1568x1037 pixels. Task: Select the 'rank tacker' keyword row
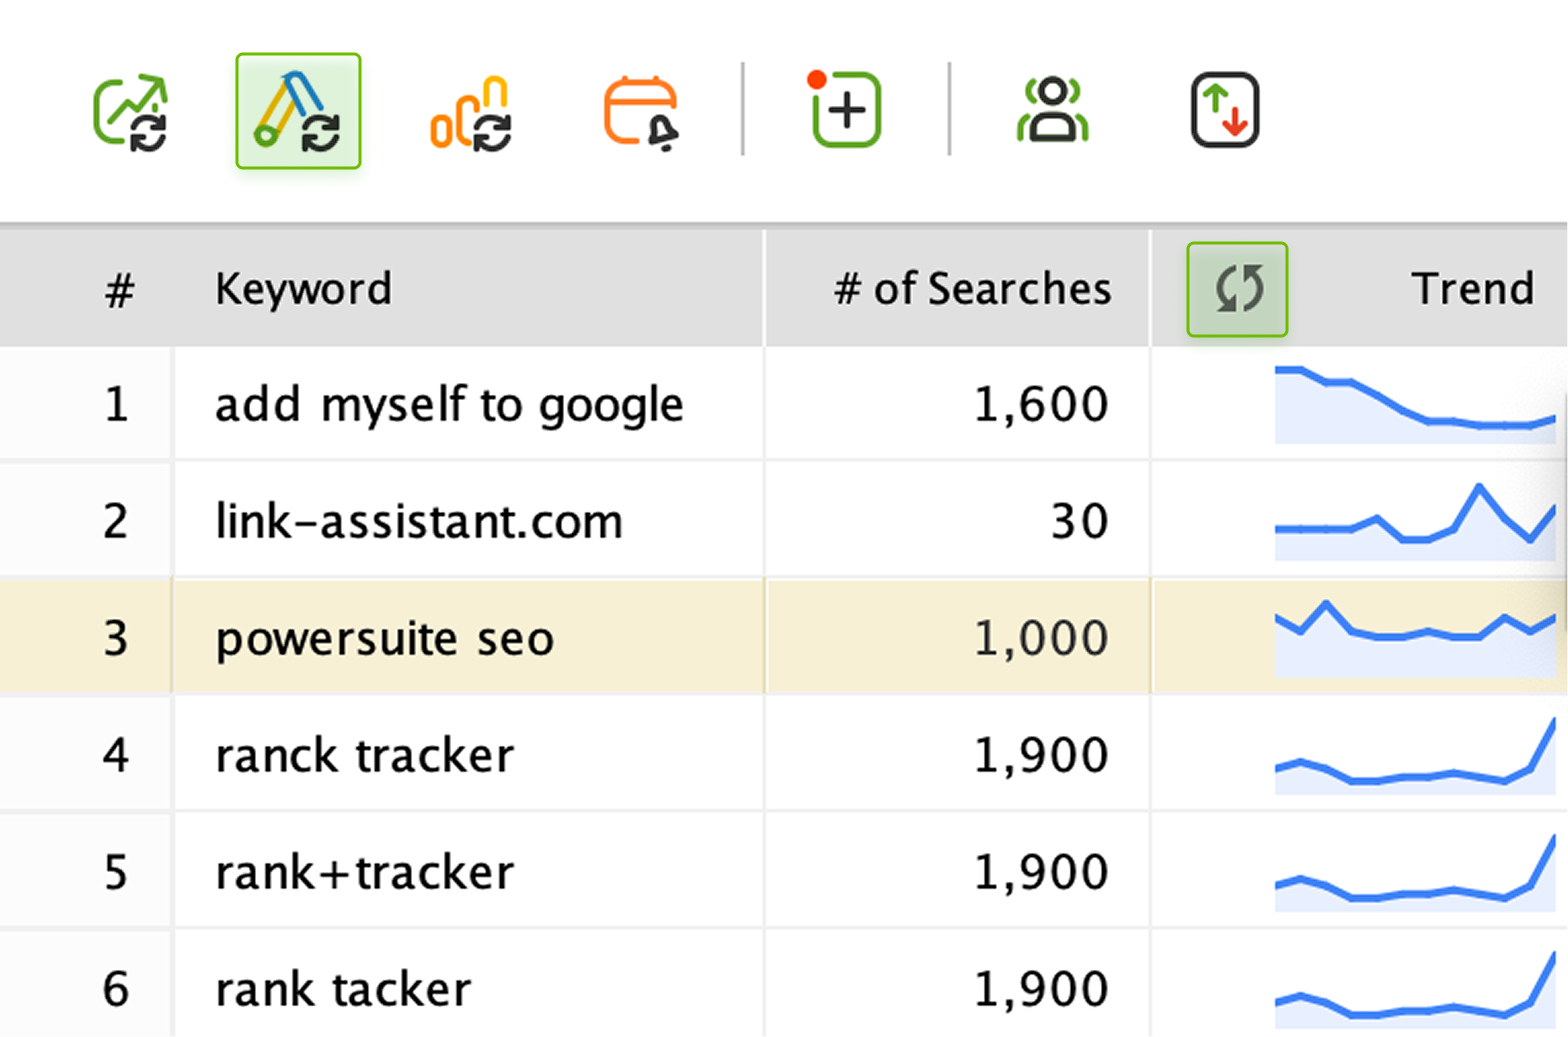tap(783, 985)
